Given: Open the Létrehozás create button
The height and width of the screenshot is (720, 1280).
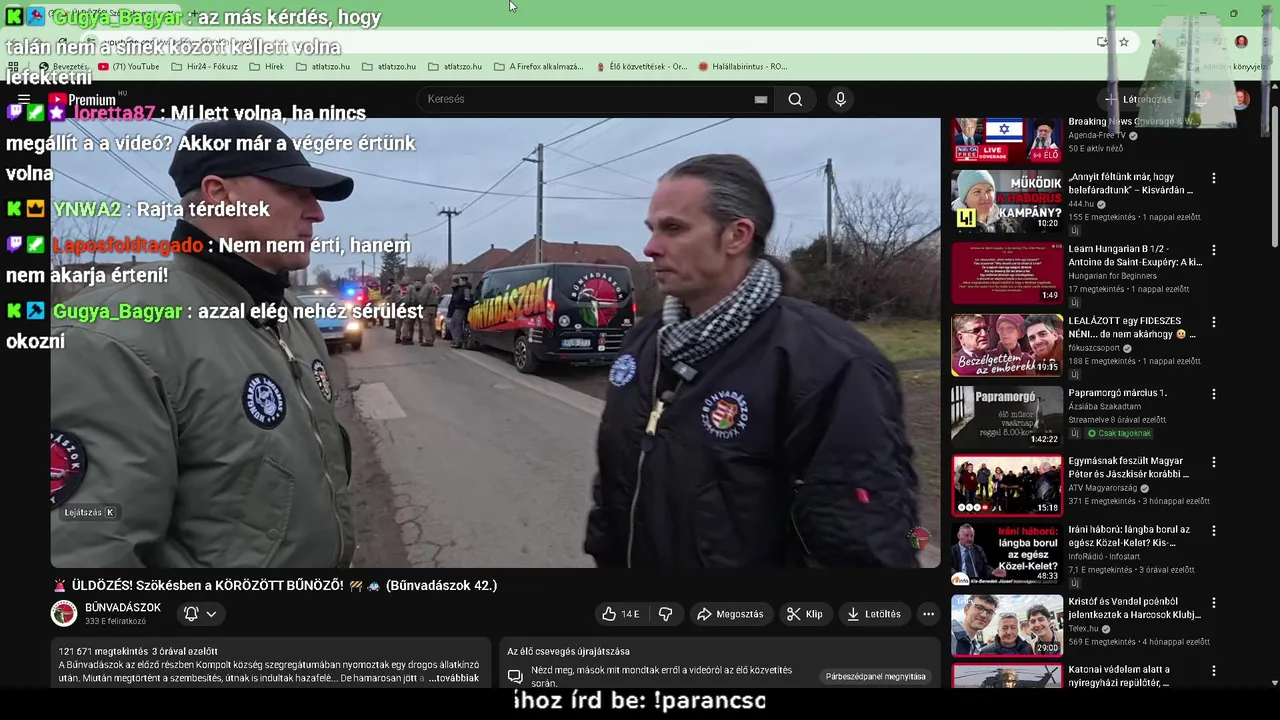Looking at the screenshot, I should tap(1138, 99).
